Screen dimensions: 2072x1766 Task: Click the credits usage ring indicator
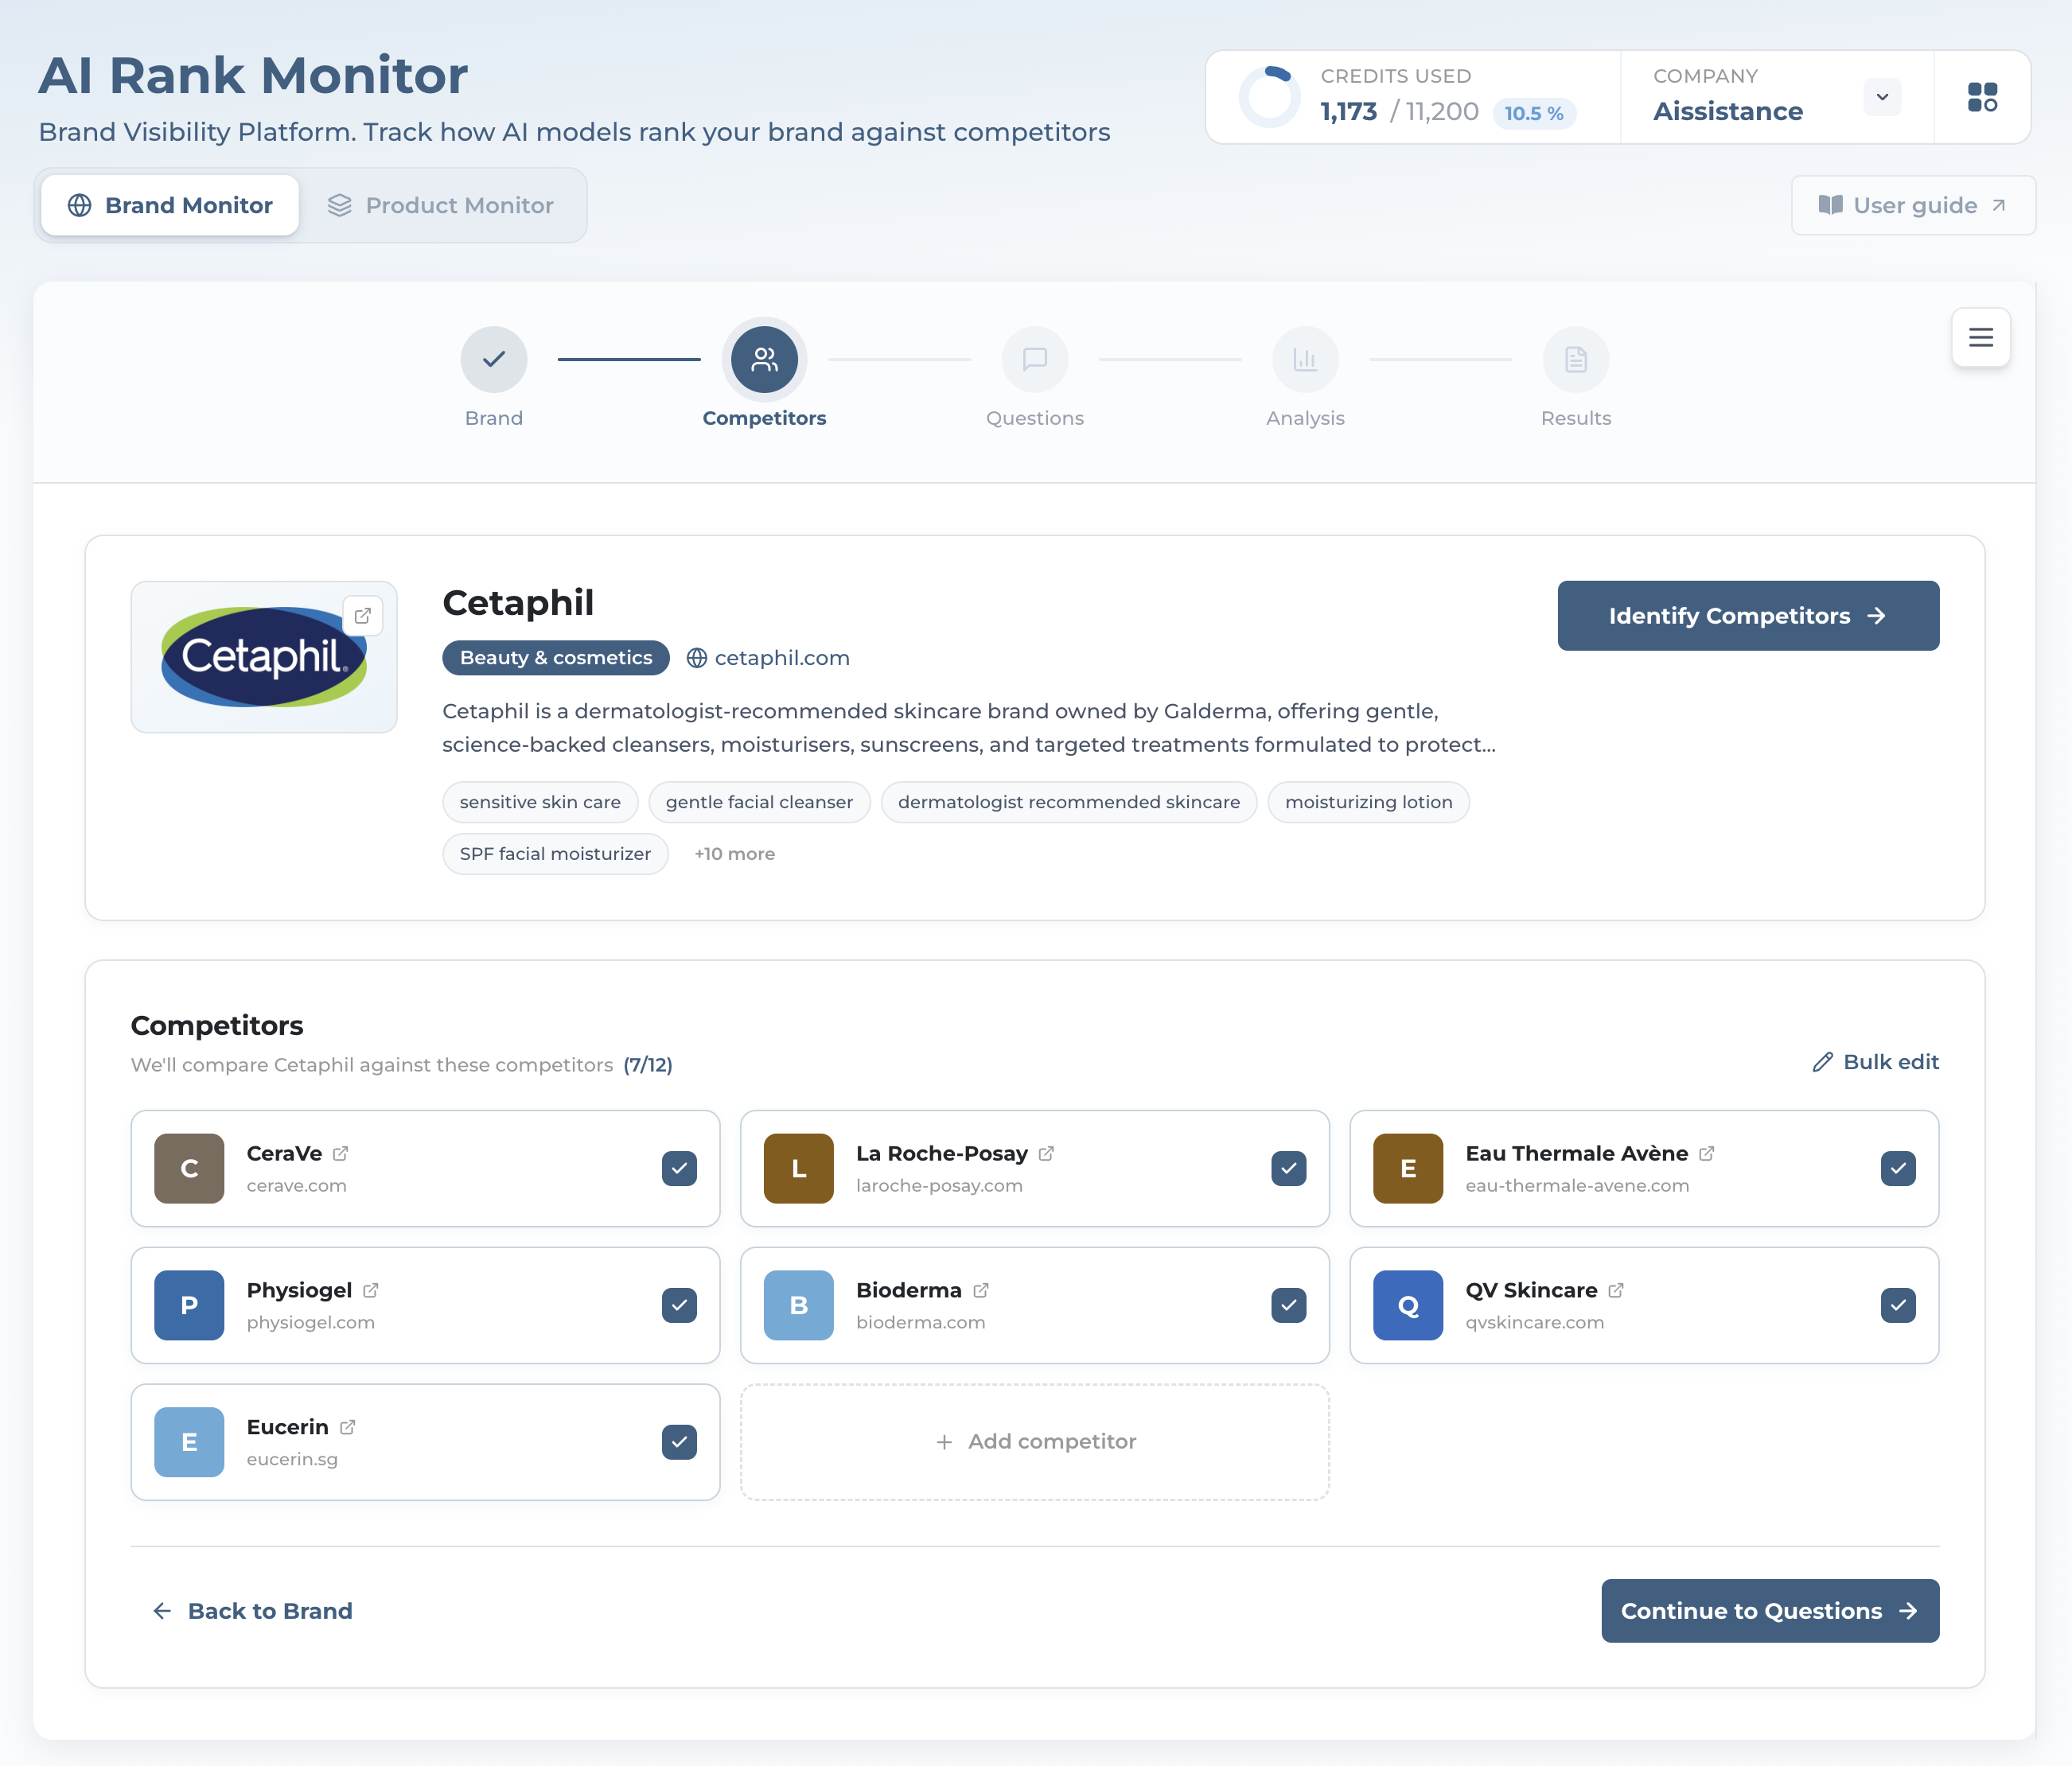[x=1270, y=97]
